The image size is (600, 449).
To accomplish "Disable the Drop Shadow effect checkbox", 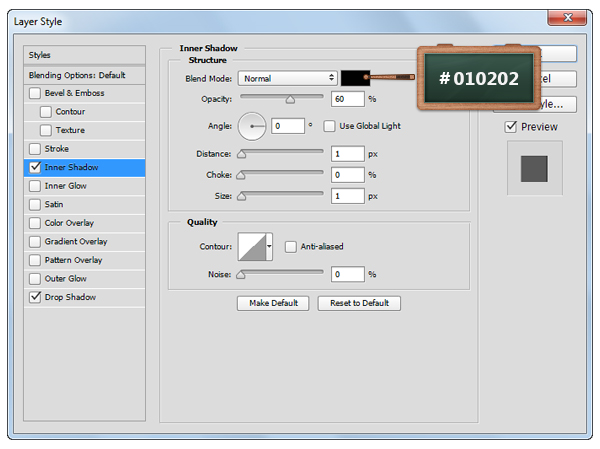I will tap(36, 297).
